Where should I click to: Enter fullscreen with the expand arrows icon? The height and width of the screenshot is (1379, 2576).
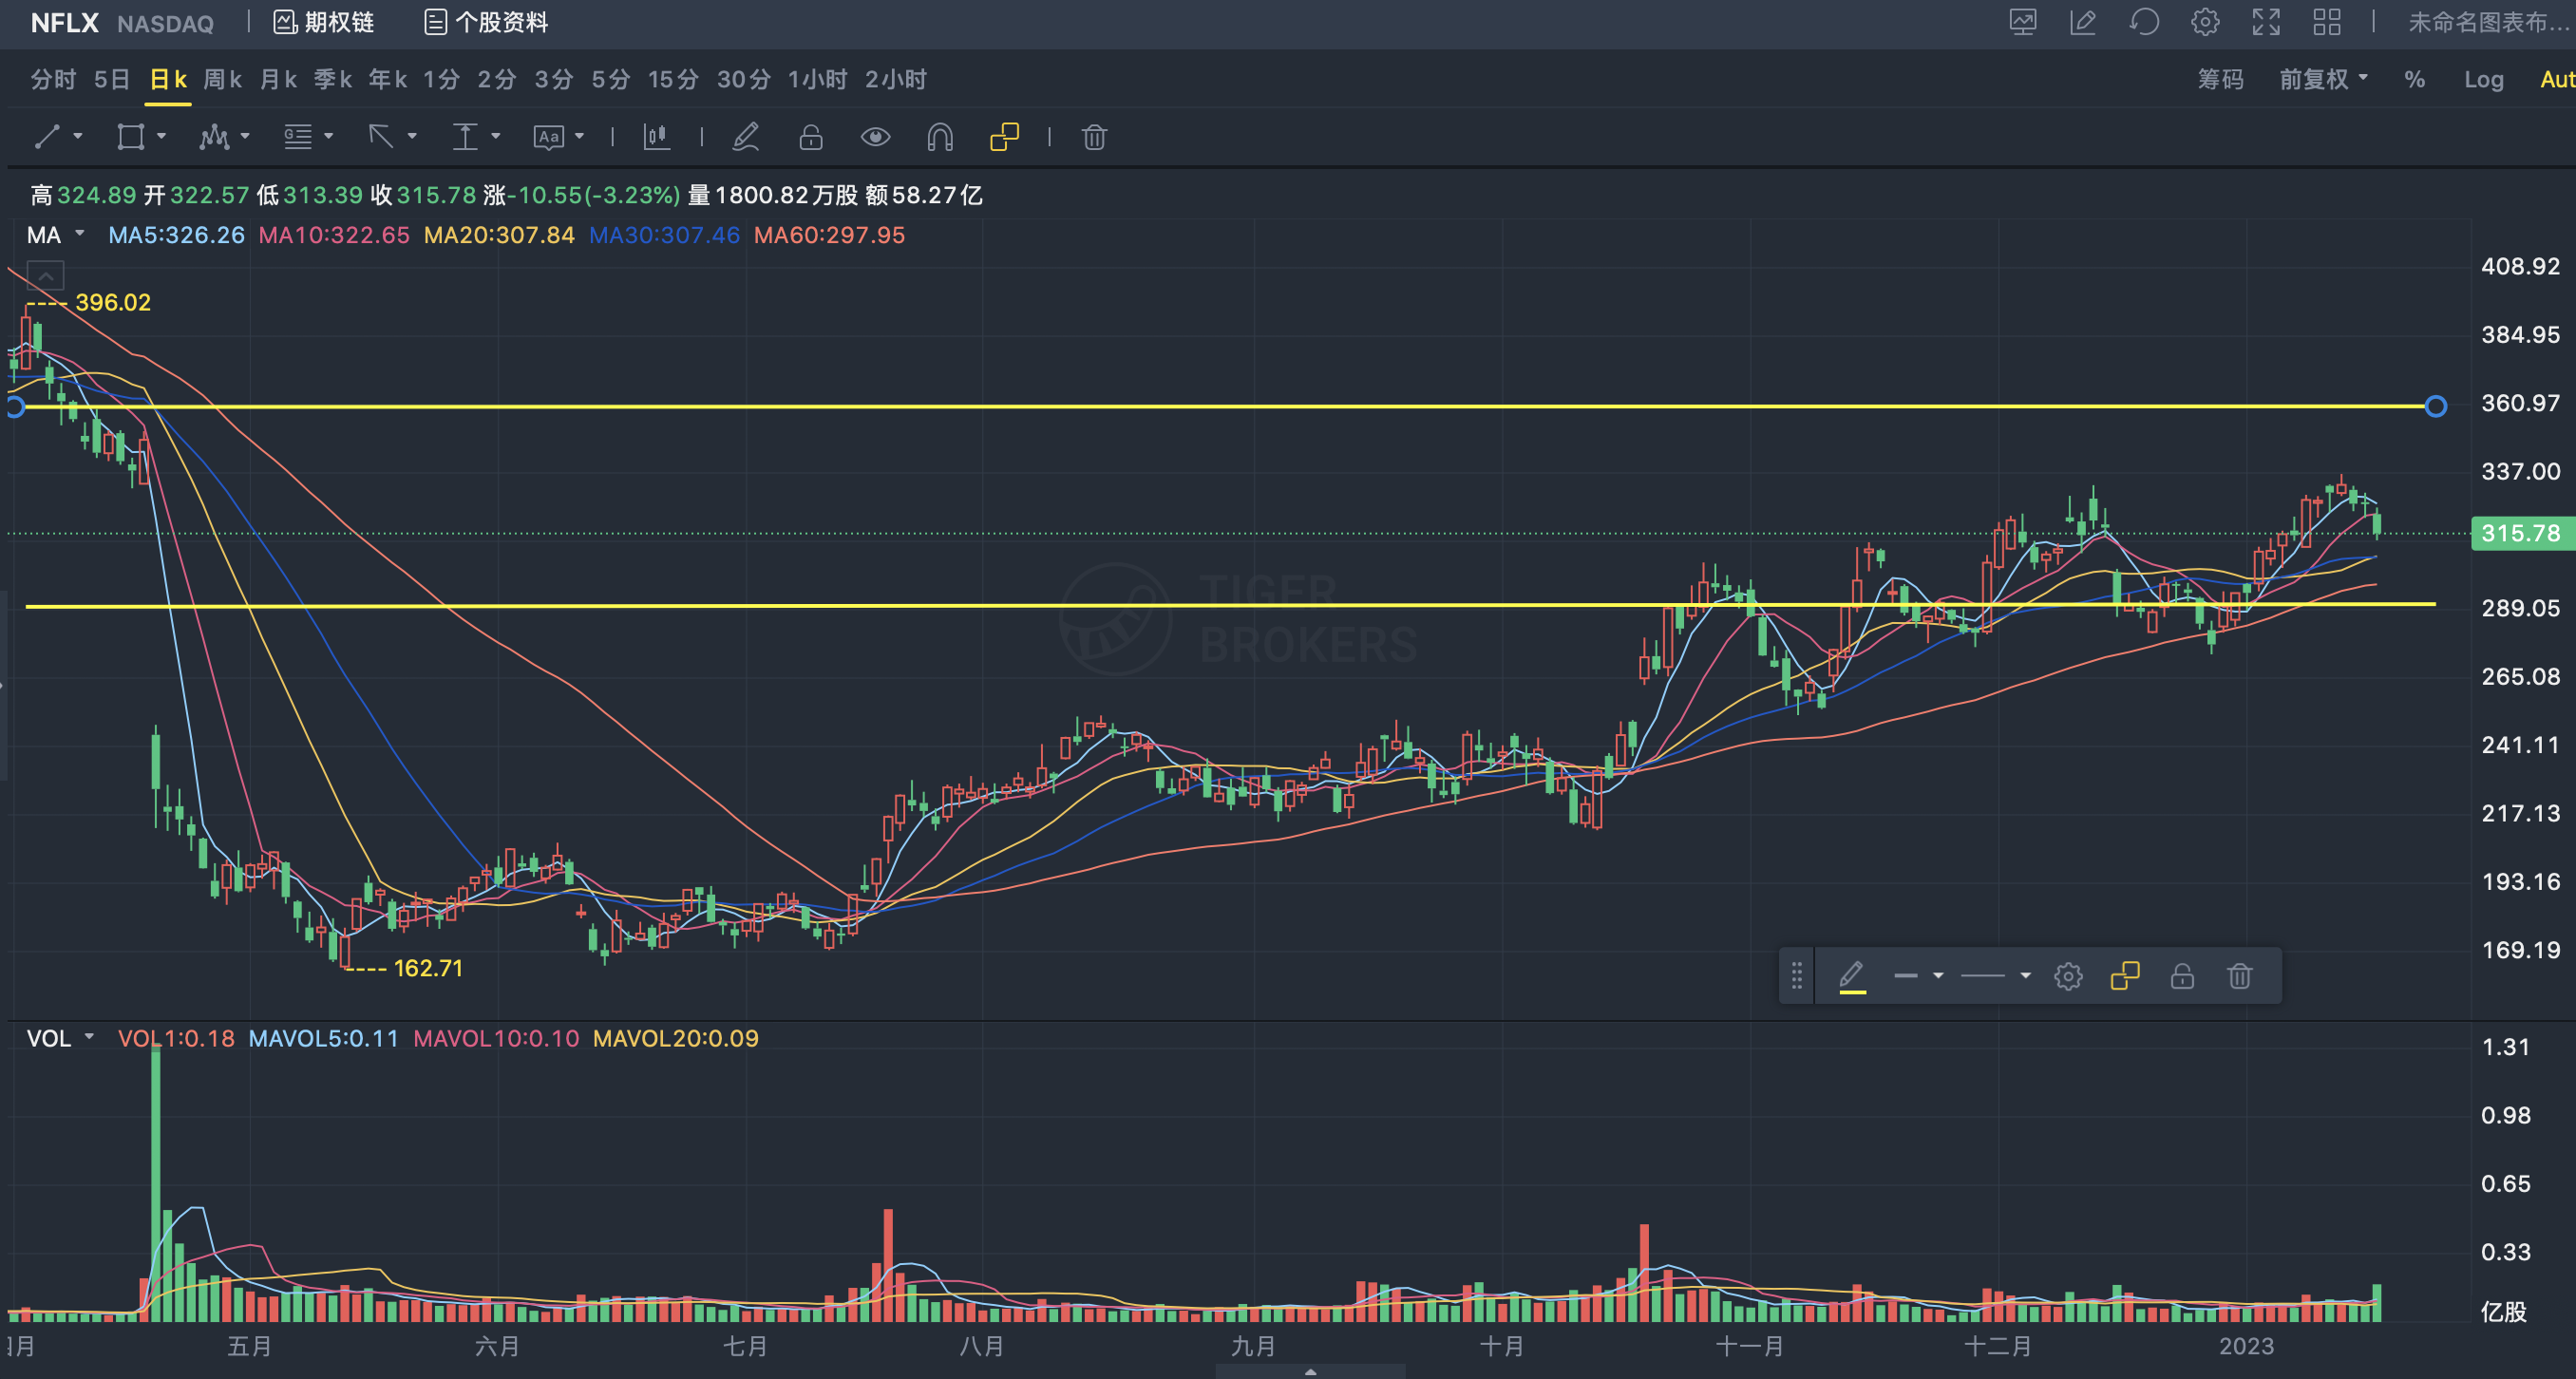click(x=2267, y=22)
